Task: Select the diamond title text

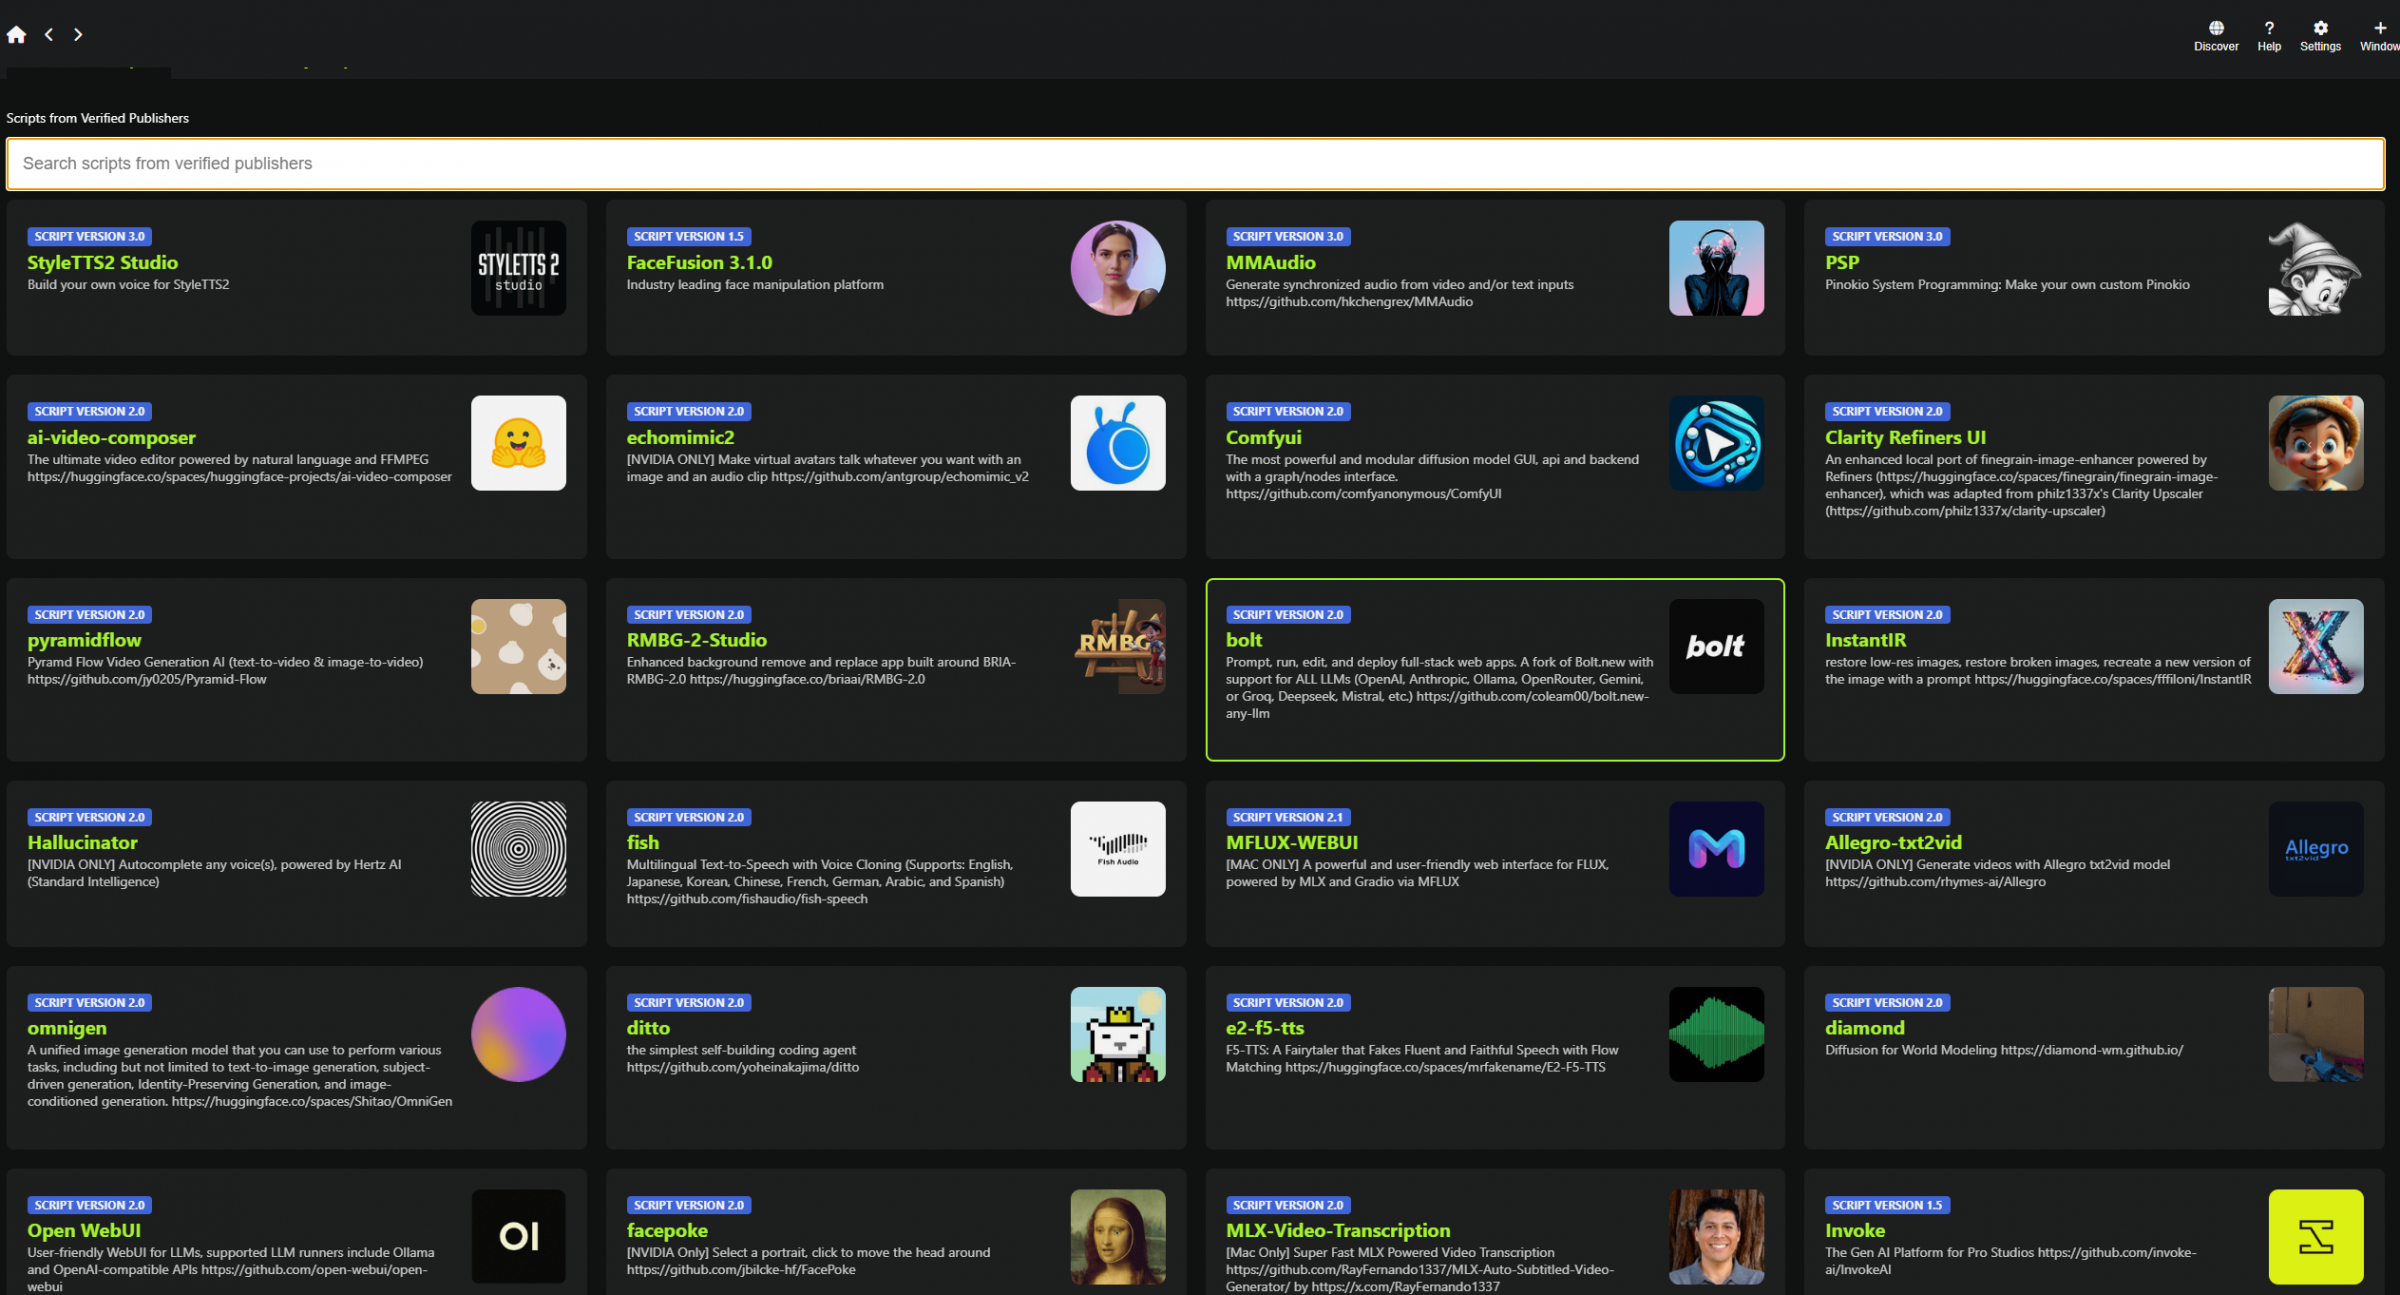Action: tap(1864, 1028)
